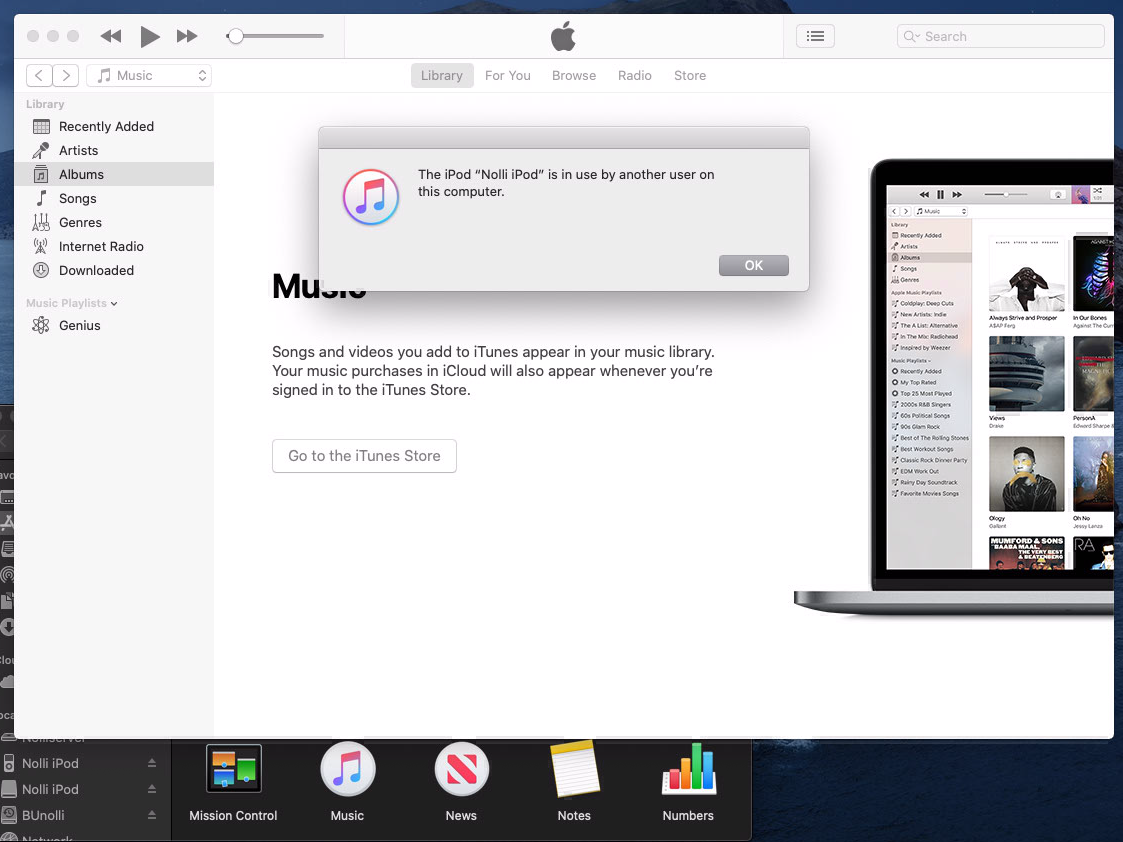Screen dimensions: 1123x842
Task: Switch to the Library tab
Action: 442,75
